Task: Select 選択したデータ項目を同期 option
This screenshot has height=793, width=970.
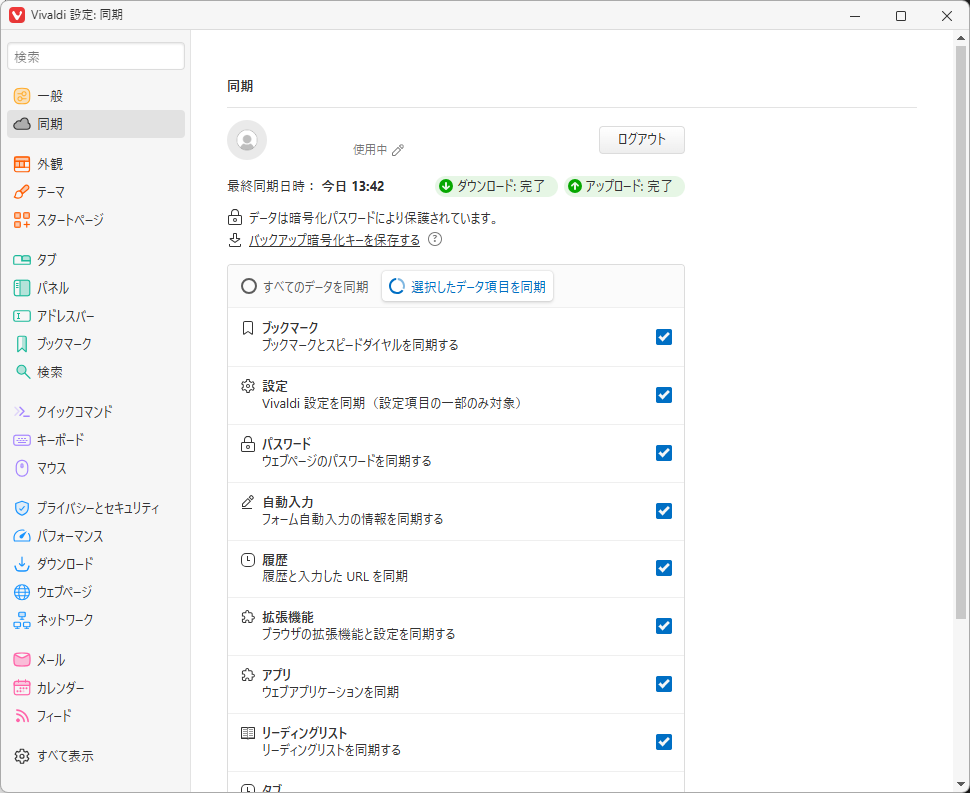Action: click(x=467, y=286)
